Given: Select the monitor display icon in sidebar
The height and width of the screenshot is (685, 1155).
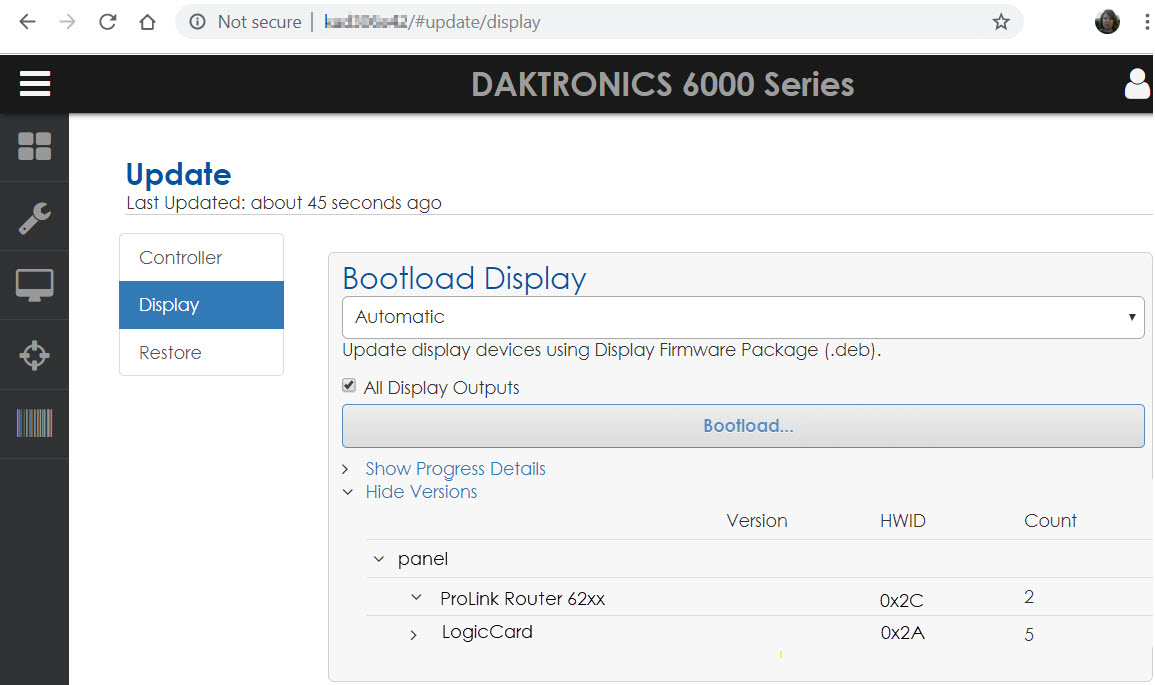Looking at the screenshot, I should (x=35, y=285).
